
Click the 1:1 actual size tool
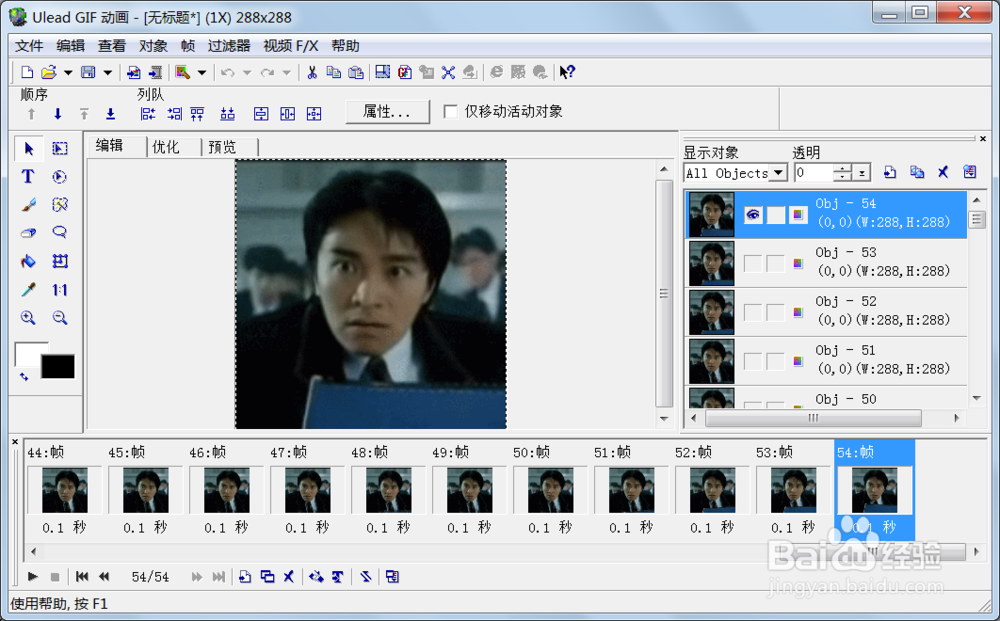pyautogui.click(x=60, y=289)
